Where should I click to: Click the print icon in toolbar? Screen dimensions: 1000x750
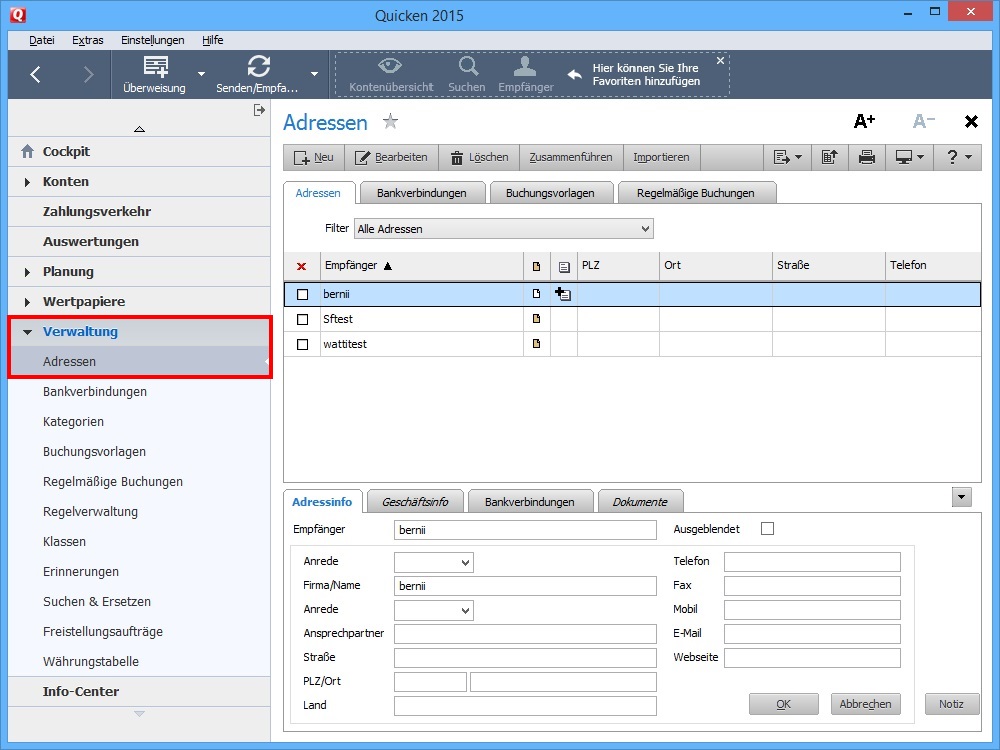coord(867,157)
